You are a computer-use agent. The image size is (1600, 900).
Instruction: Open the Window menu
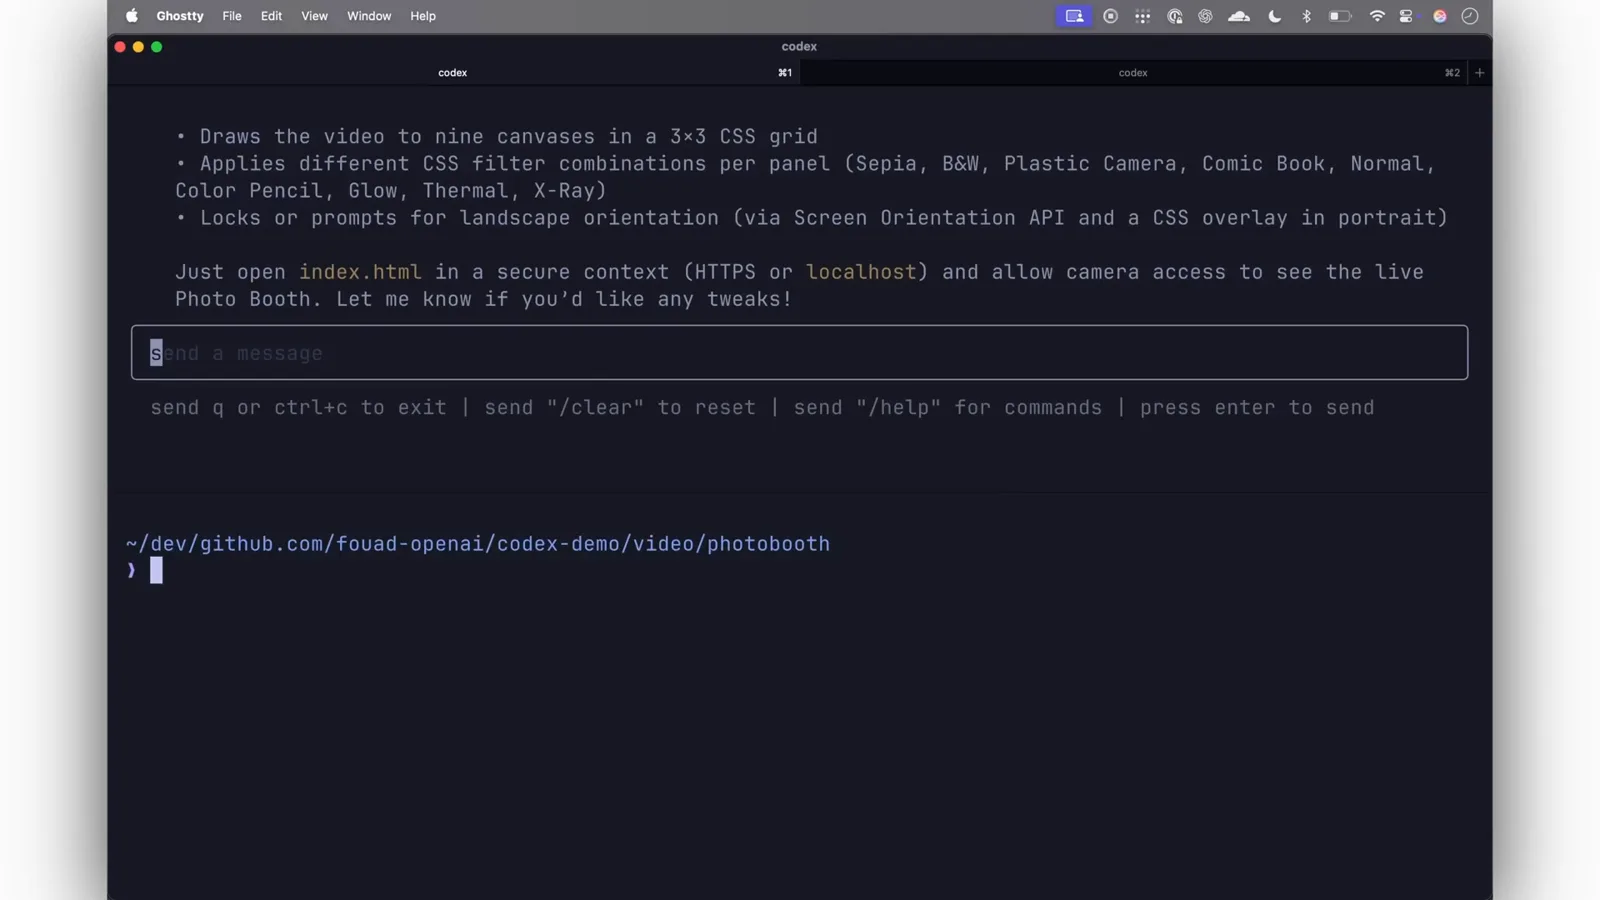(369, 16)
